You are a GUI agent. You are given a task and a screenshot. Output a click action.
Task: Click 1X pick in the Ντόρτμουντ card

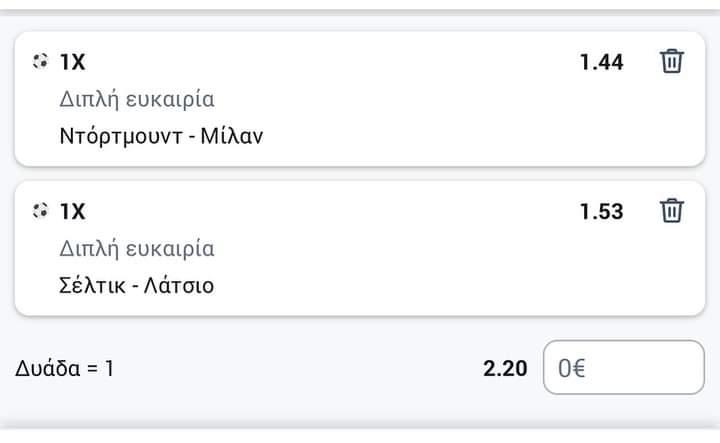pyautogui.click(x=73, y=62)
